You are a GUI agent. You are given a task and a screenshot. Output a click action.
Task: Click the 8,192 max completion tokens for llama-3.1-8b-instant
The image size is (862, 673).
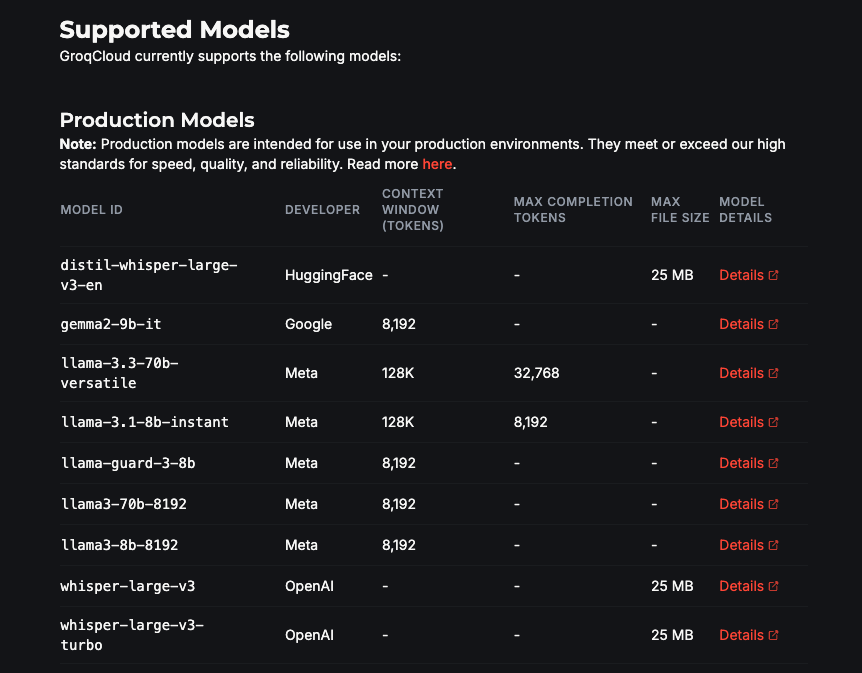tap(531, 422)
